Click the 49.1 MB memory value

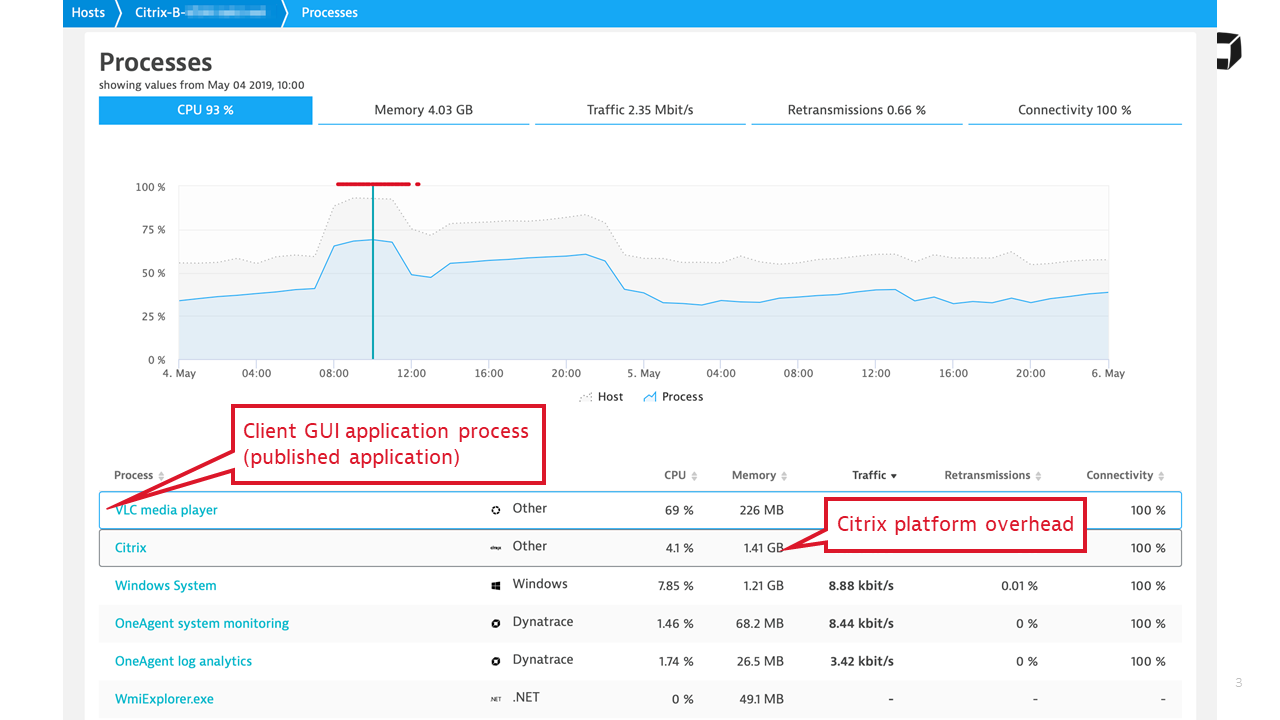[761, 700]
